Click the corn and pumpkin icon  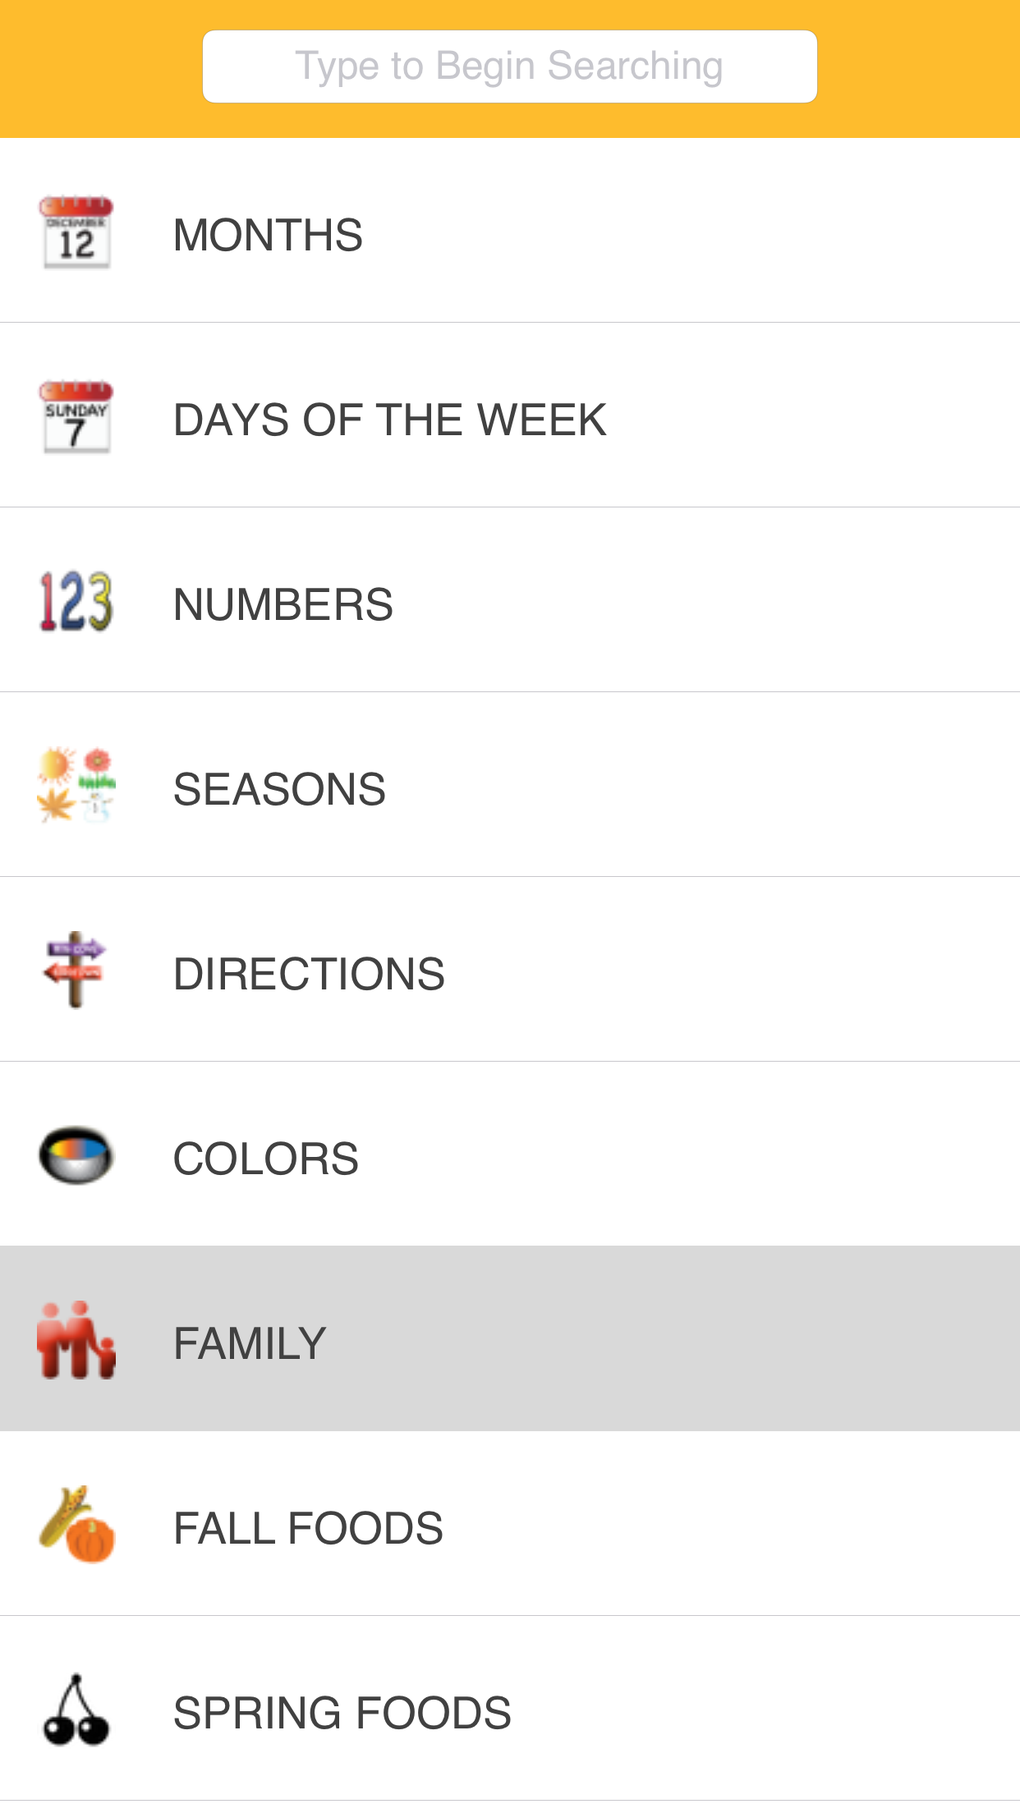[x=76, y=1526]
